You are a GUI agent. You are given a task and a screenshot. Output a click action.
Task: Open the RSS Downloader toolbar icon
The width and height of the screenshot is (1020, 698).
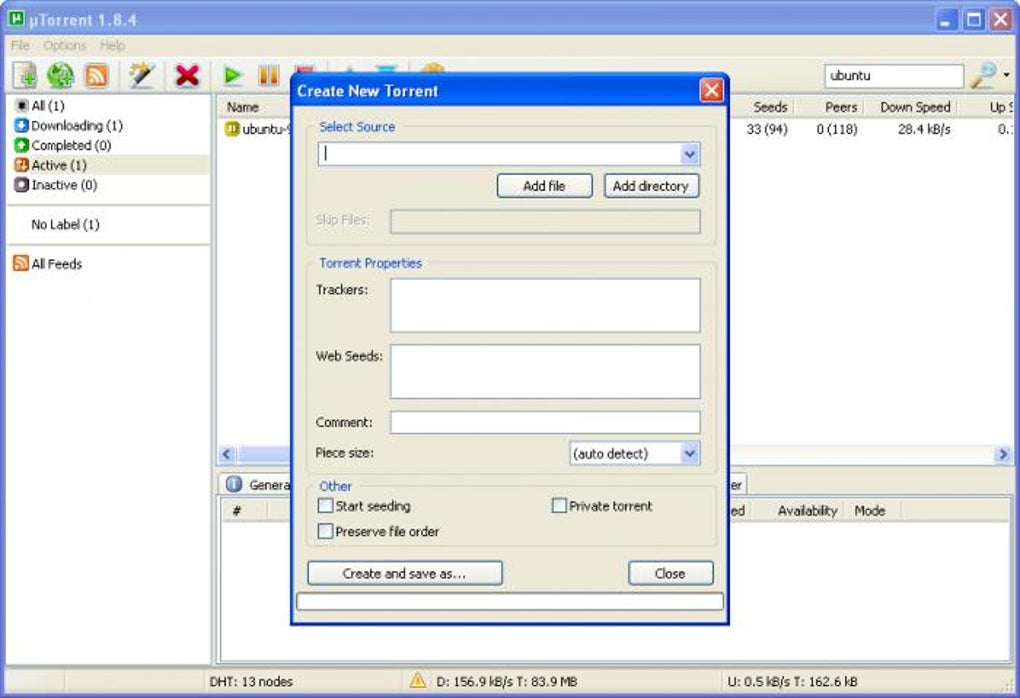[x=97, y=75]
